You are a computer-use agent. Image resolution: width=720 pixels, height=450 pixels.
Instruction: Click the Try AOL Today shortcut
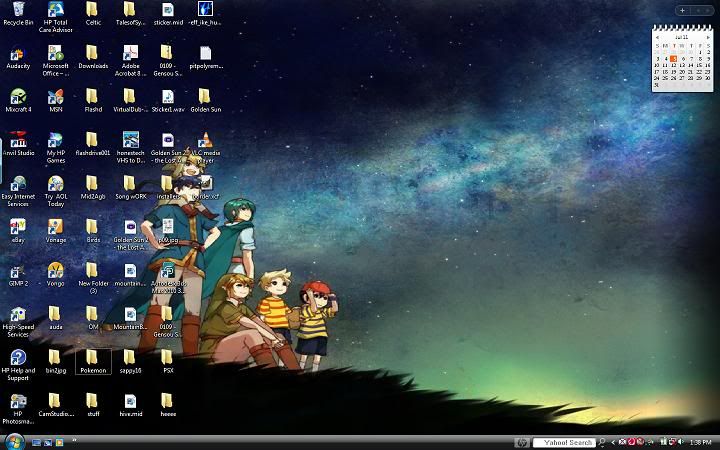[56, 191]
